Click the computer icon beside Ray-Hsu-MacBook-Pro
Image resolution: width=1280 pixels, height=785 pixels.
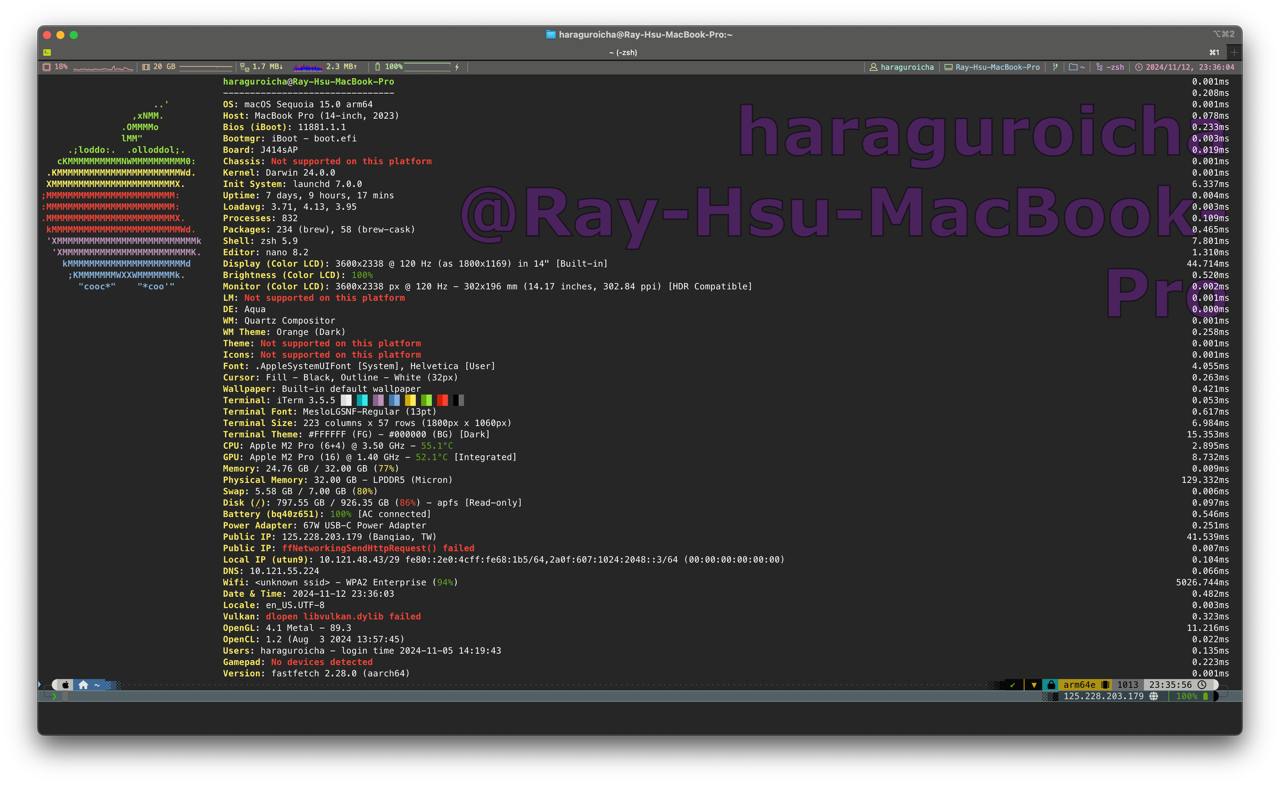[948, 67]
